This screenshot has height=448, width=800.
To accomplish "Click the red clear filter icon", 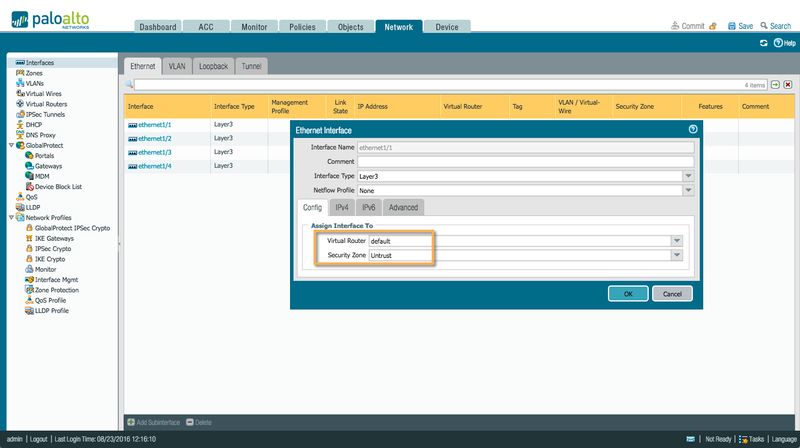I will (x=788, y=85).
